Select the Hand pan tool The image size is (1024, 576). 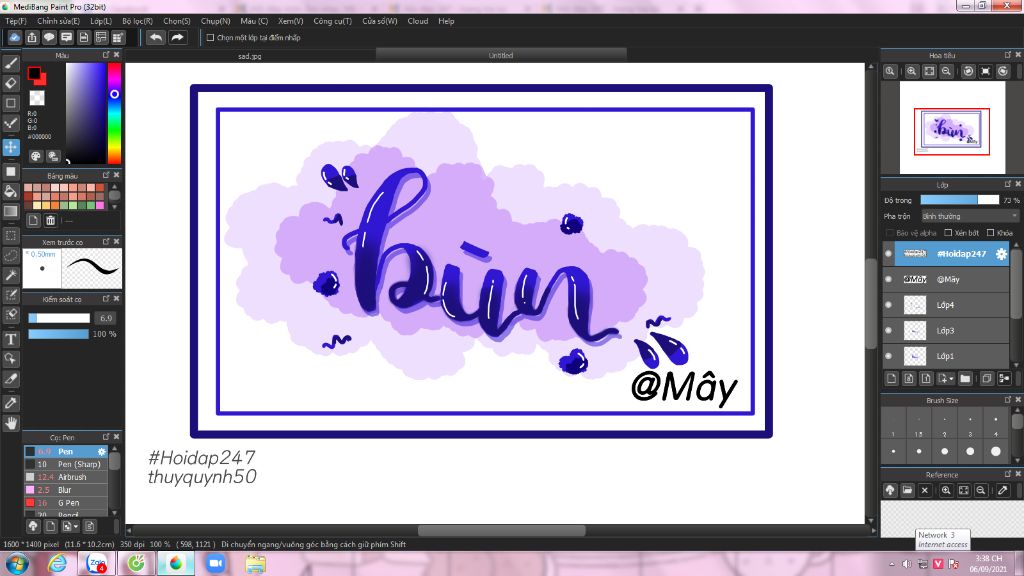(10, 423)
